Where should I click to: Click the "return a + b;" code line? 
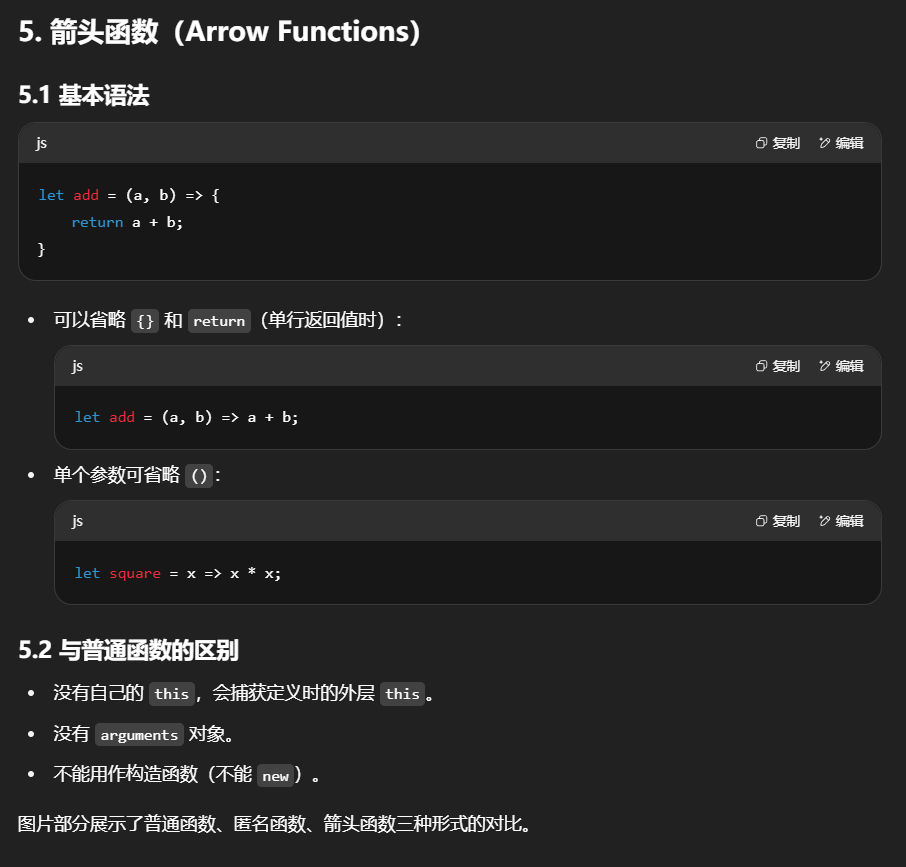pos(127,222)
